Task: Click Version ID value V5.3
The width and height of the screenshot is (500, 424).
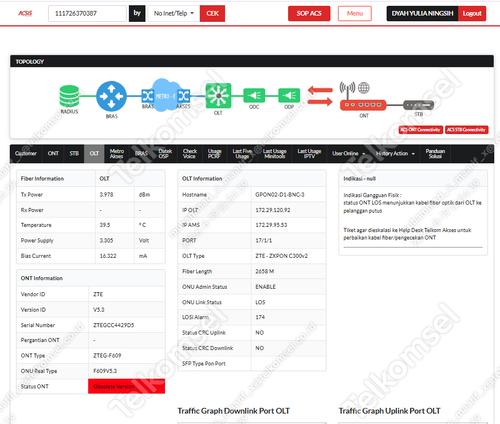Action: 99,310
